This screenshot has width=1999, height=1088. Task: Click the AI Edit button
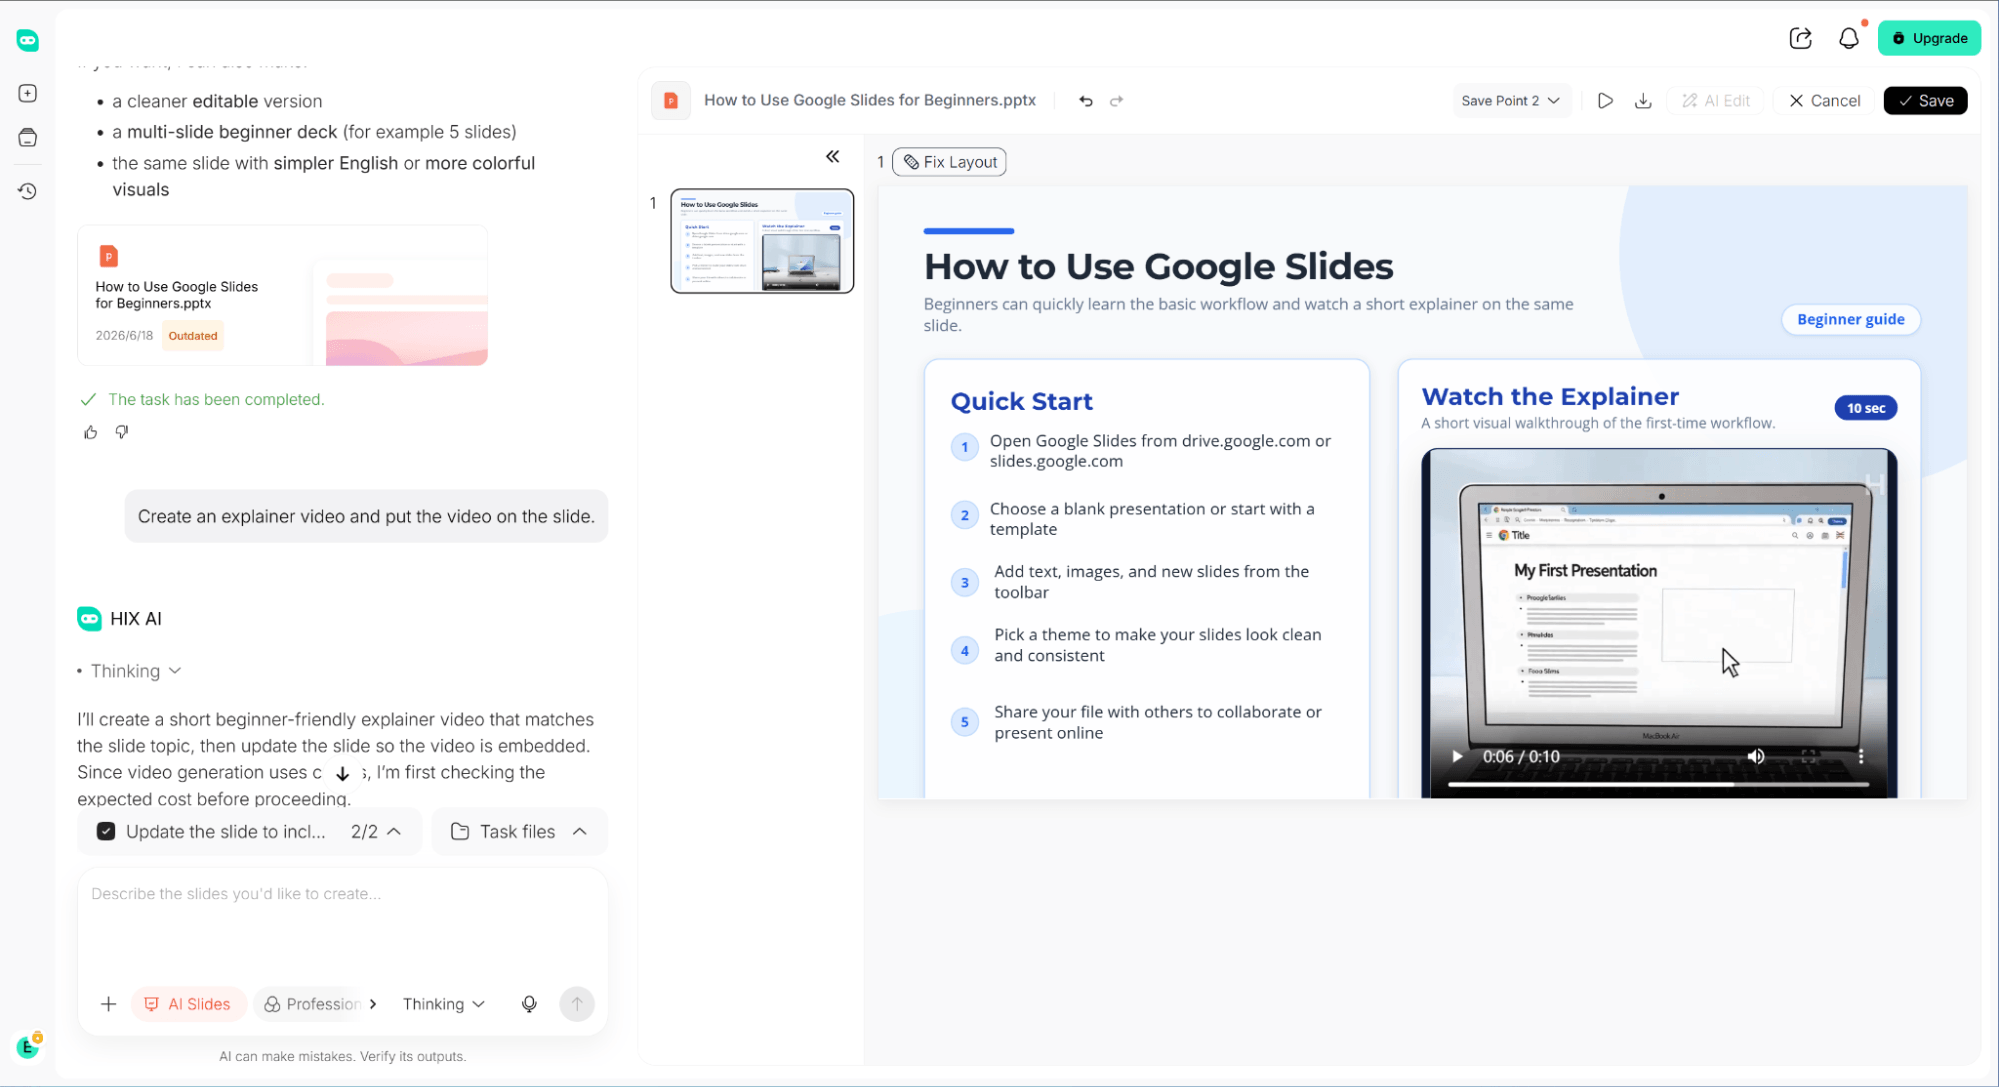pyautogui.click(x=1716, y=101)
